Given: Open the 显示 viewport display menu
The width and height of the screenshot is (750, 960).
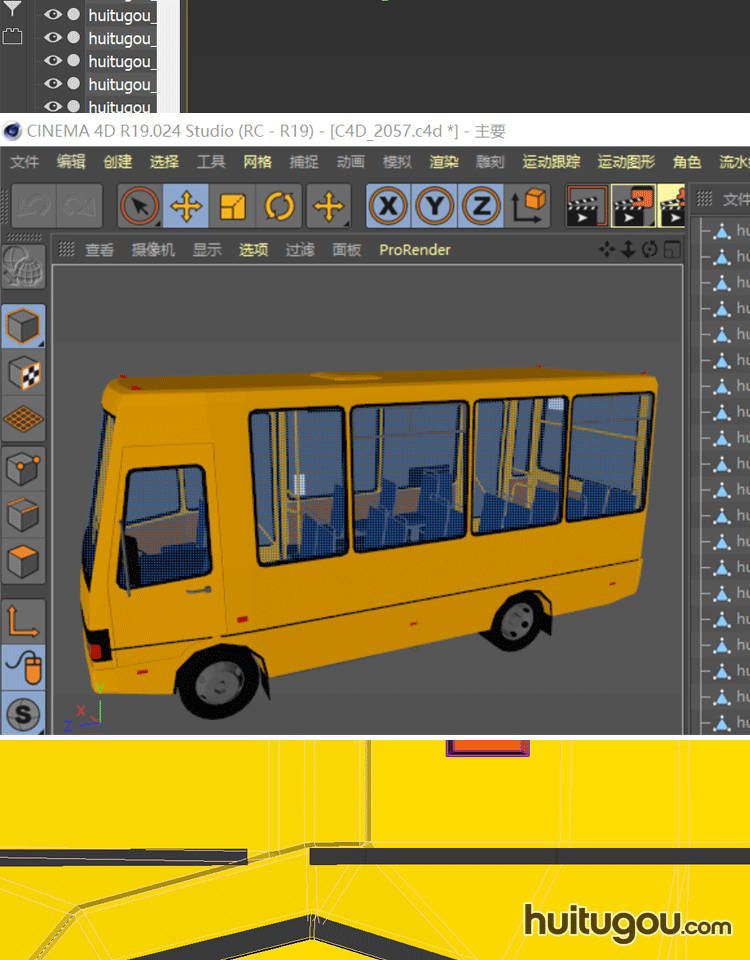Looking at the screenshot, I should 207,250.
